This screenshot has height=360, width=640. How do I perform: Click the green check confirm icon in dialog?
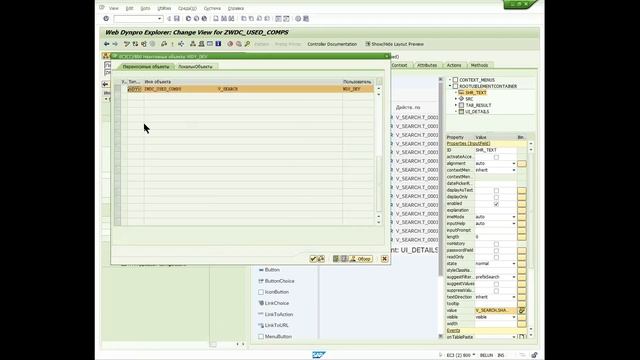pyautogui.click(x=313, y=259)
